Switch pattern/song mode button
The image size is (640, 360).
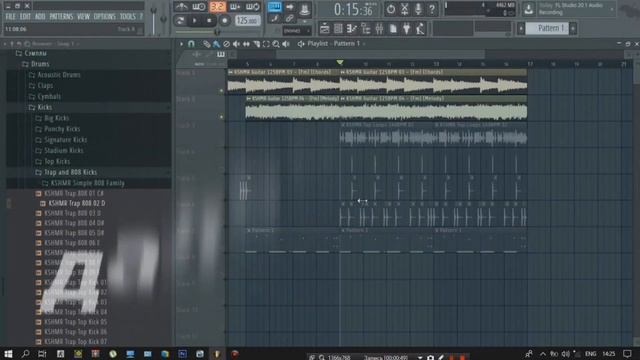point(180,20)
